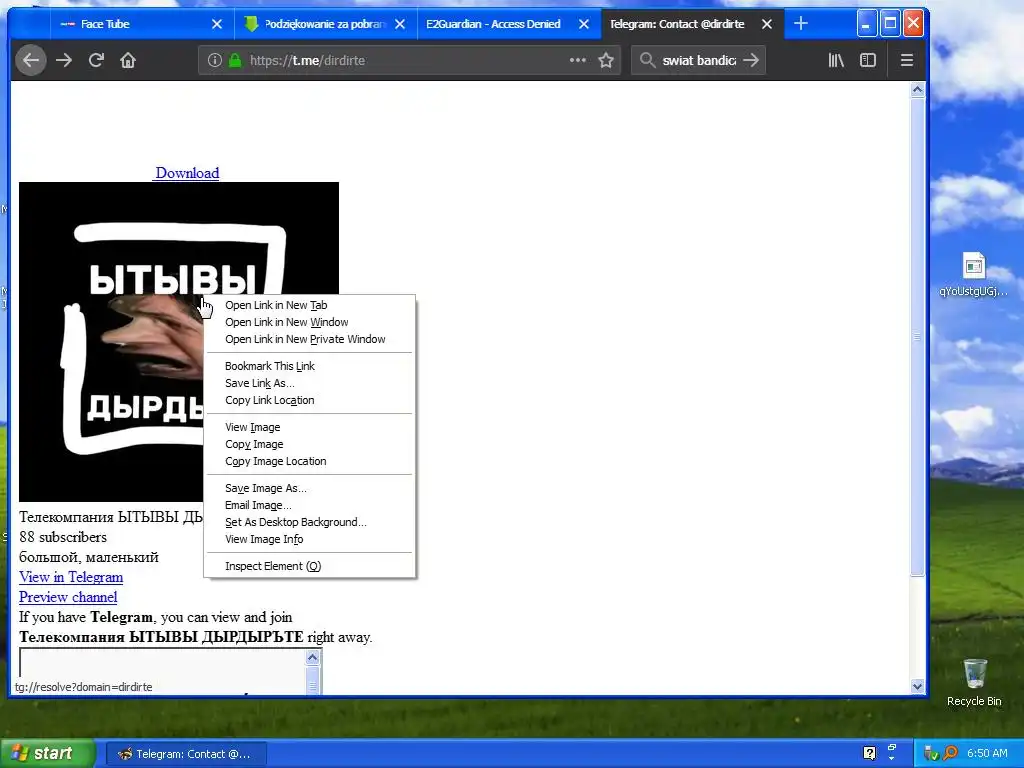Select Email Image...
This screenshot has height=768, width=1024.
[310, 505]
